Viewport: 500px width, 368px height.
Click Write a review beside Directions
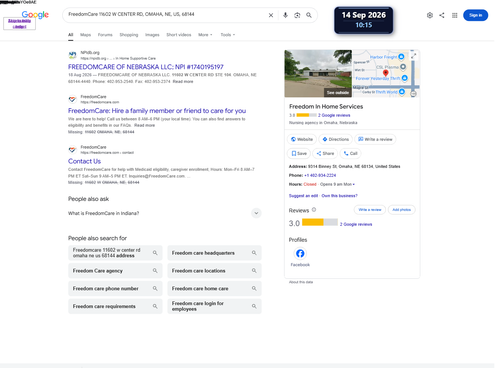click(x=375, y=139)
